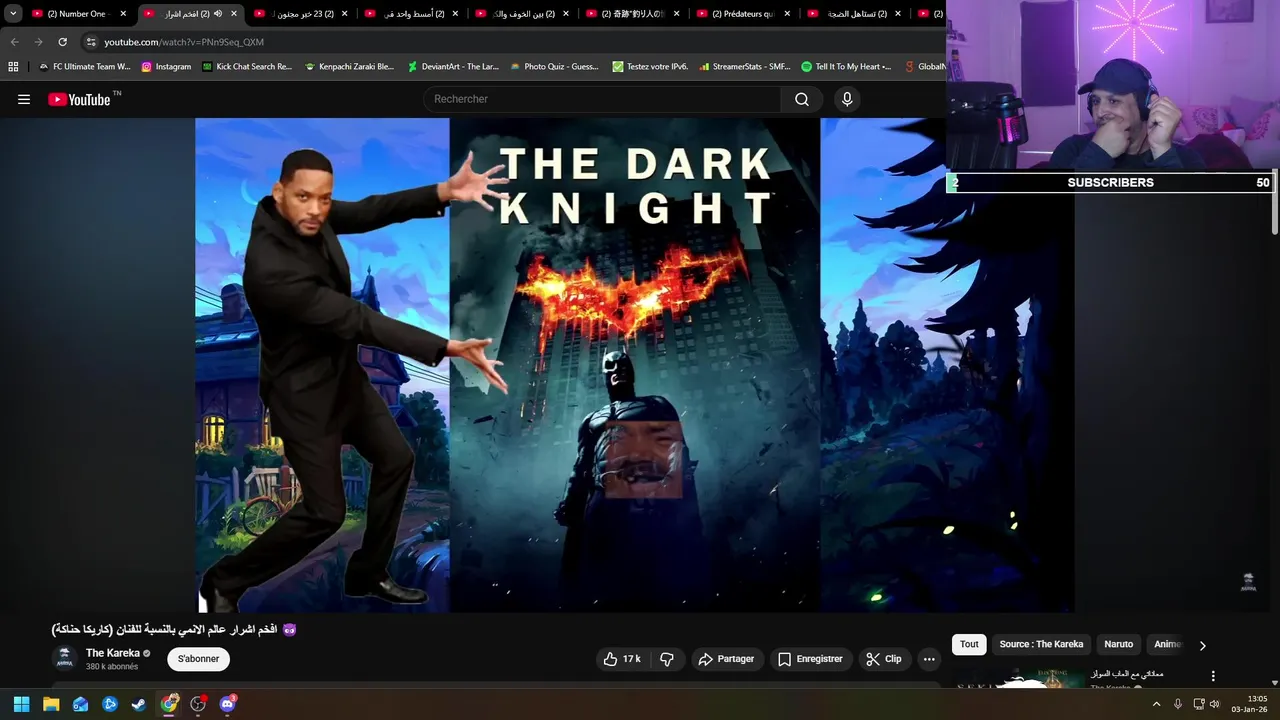Like the video showing 17 k
1280x720 pixels.
click(x=621, y=659)
